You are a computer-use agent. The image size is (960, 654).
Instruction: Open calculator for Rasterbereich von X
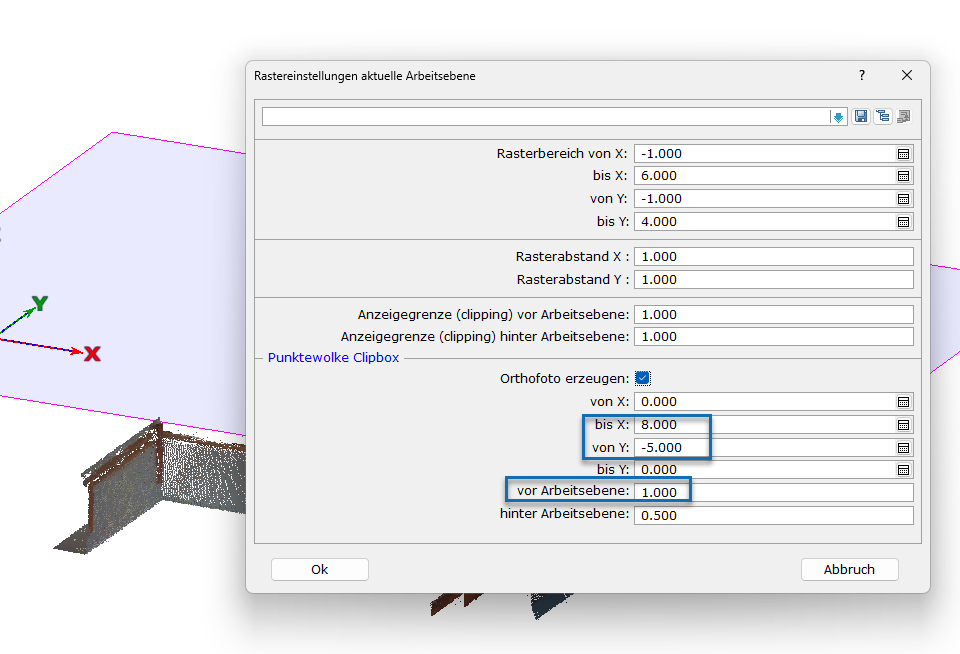[x=903, y=154]
